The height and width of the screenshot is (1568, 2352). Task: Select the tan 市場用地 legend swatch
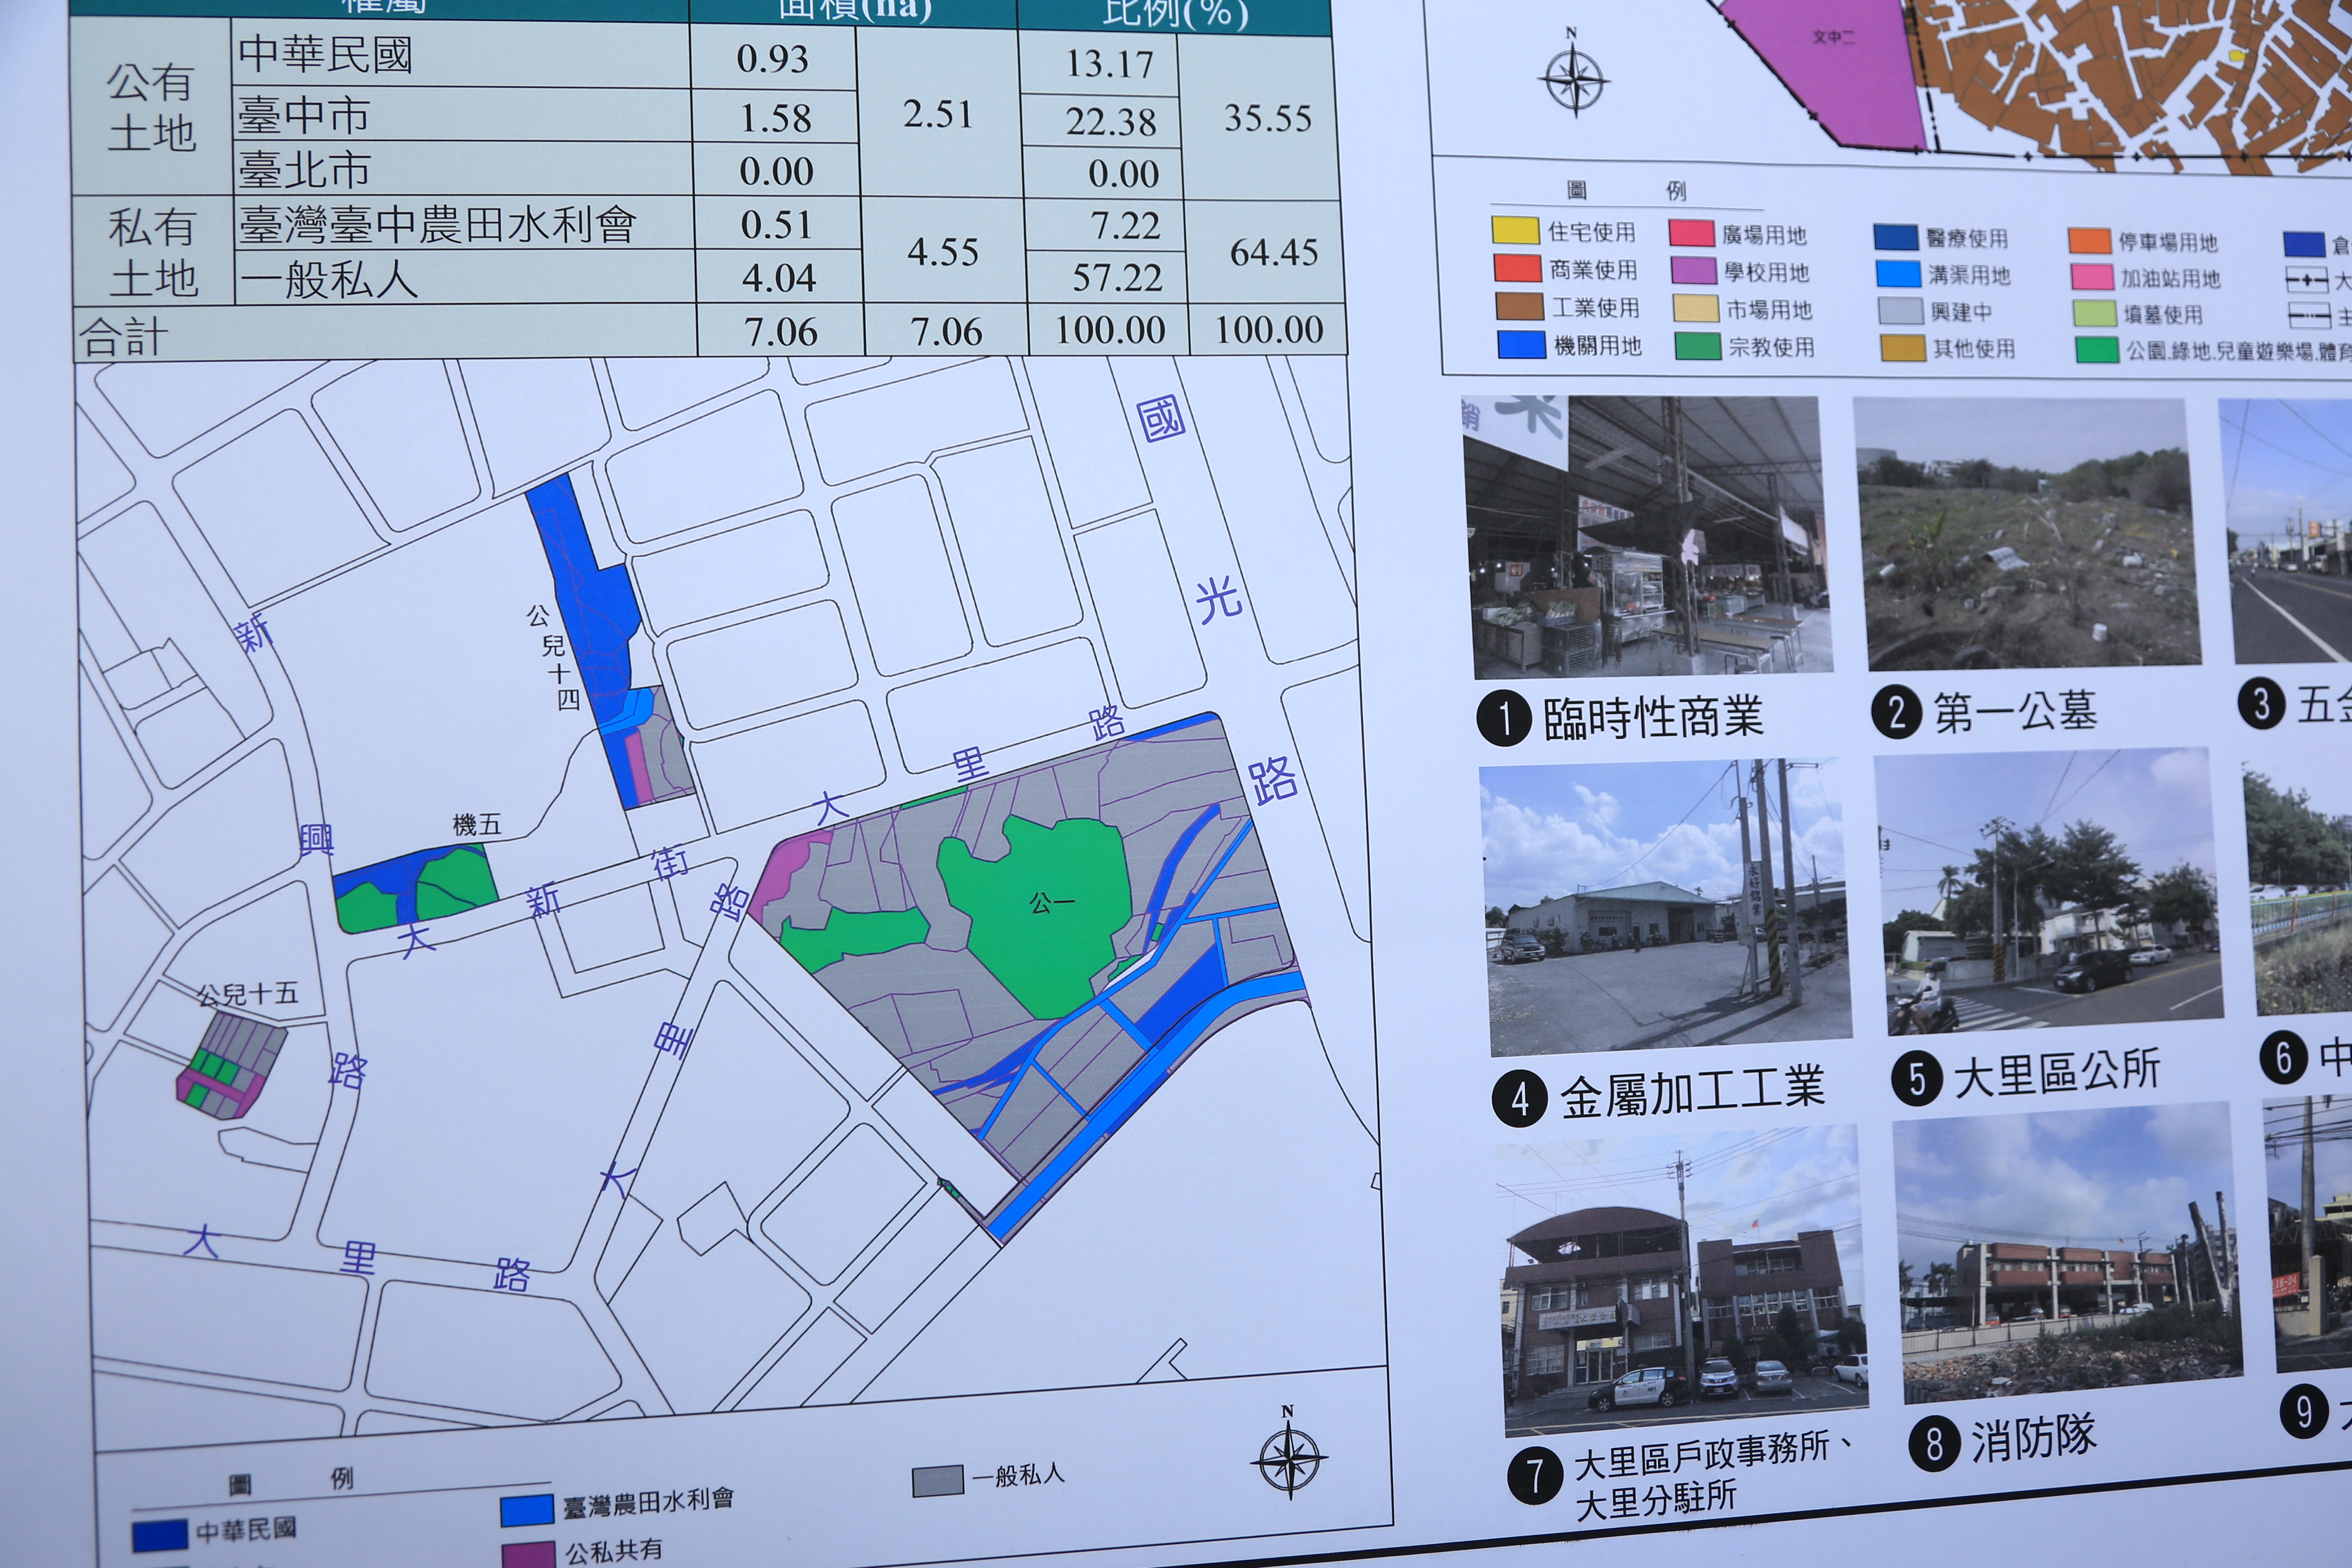point(1696,308)
